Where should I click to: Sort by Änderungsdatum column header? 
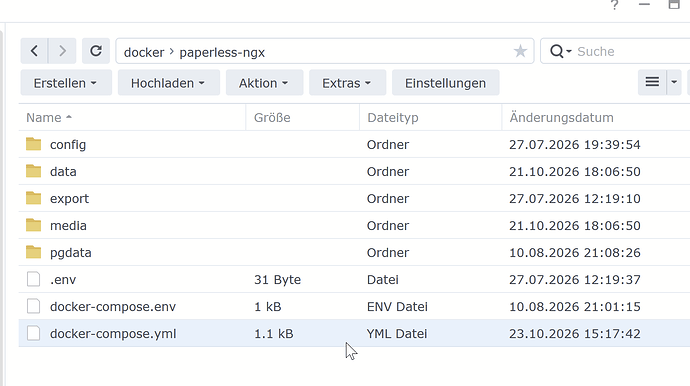(596, 118)
